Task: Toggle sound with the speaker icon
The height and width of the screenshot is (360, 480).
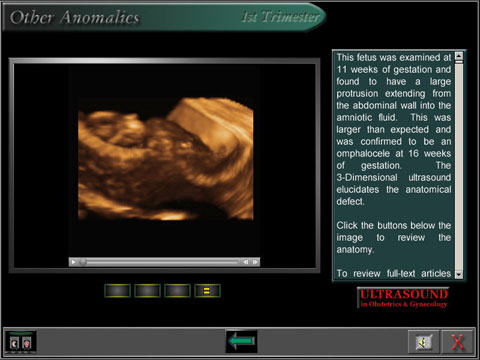Action: click(x=424, y=342)
